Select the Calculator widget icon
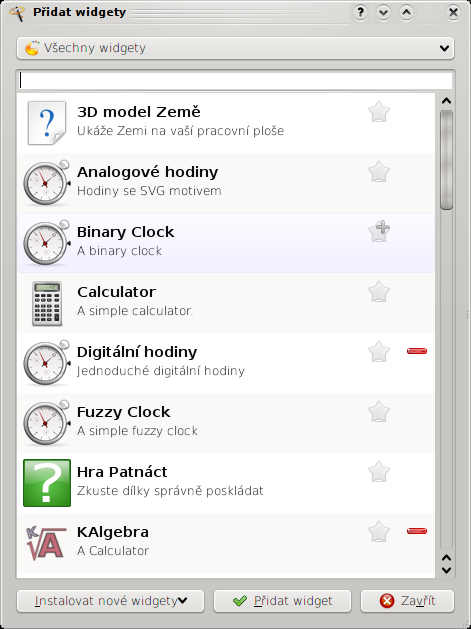 [47, 303]
